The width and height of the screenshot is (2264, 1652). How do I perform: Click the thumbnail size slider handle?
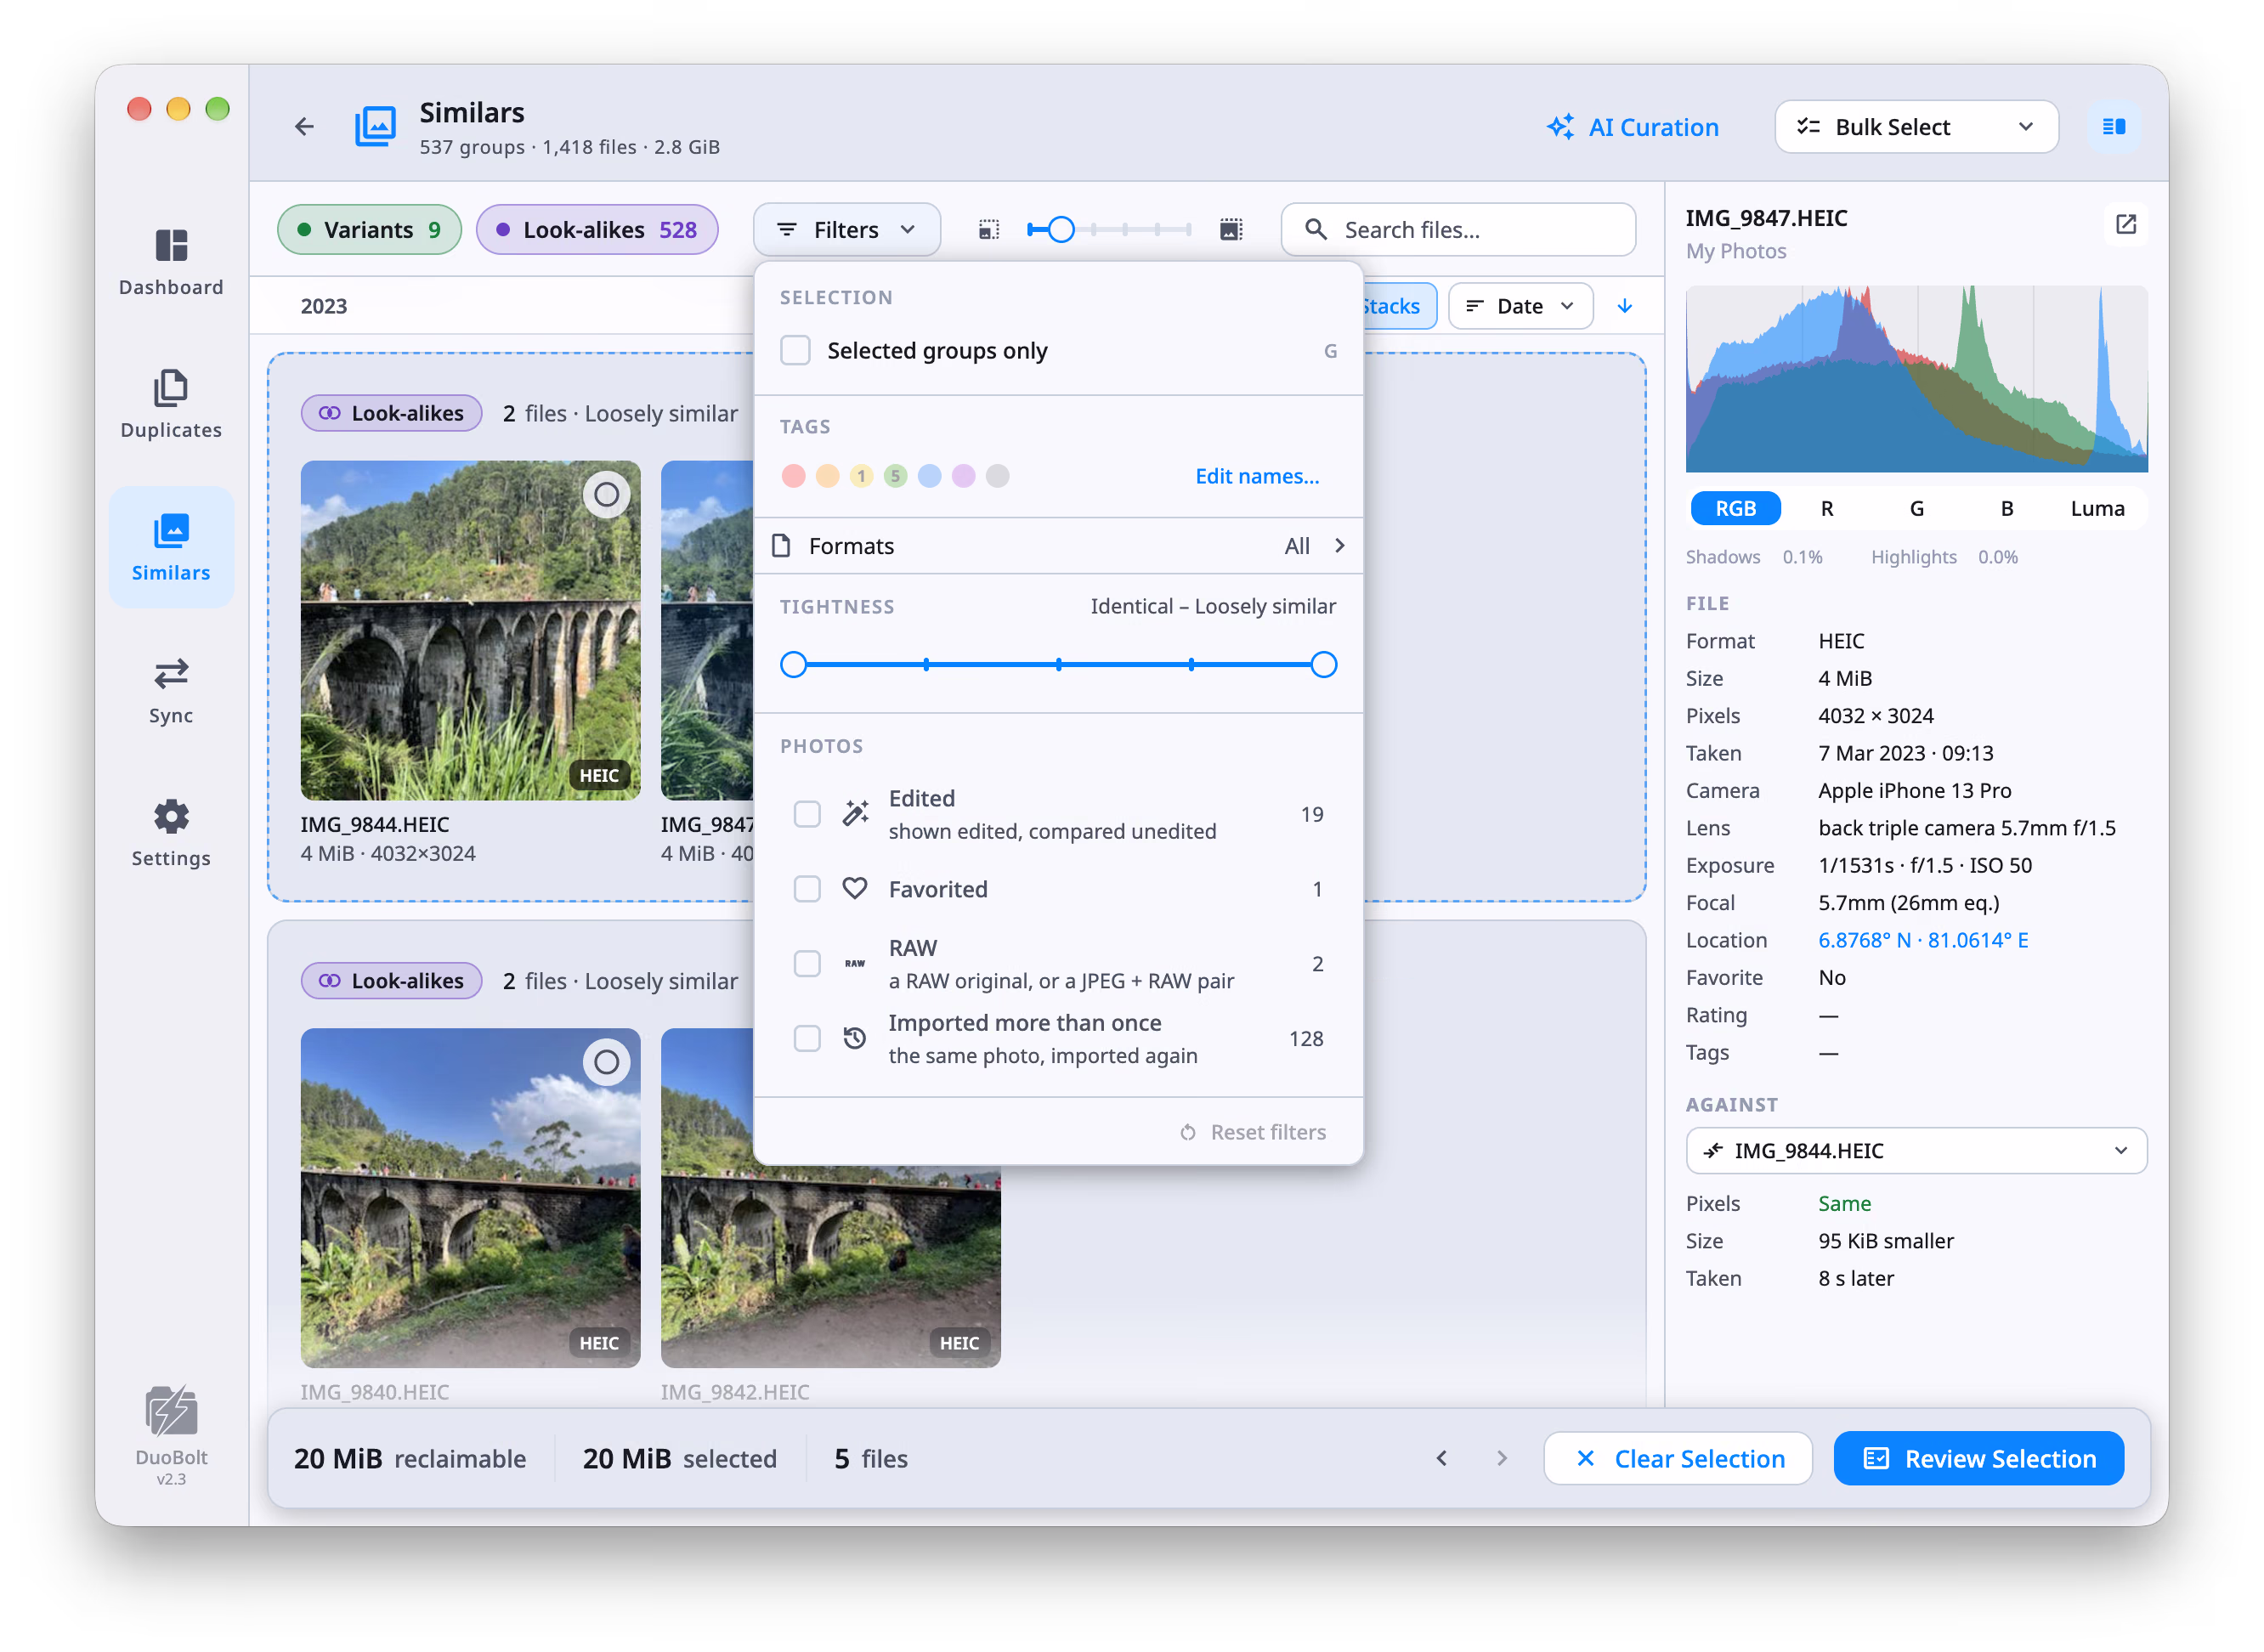tap(1061, 230)
